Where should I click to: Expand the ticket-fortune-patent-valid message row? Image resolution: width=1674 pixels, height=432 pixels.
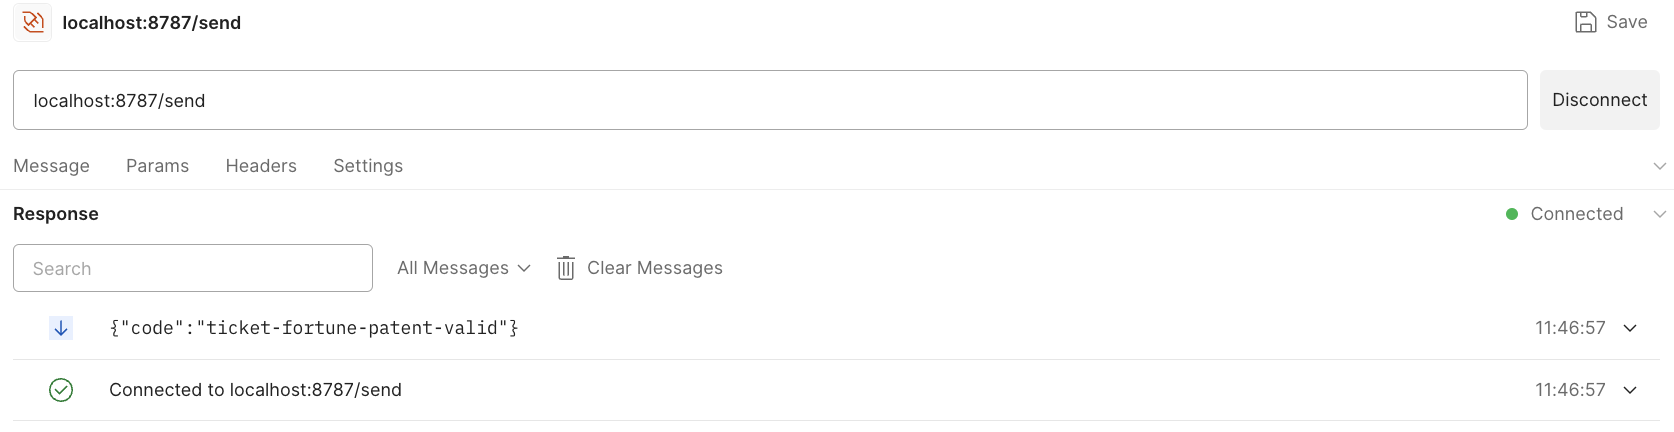pos(1630,328)
